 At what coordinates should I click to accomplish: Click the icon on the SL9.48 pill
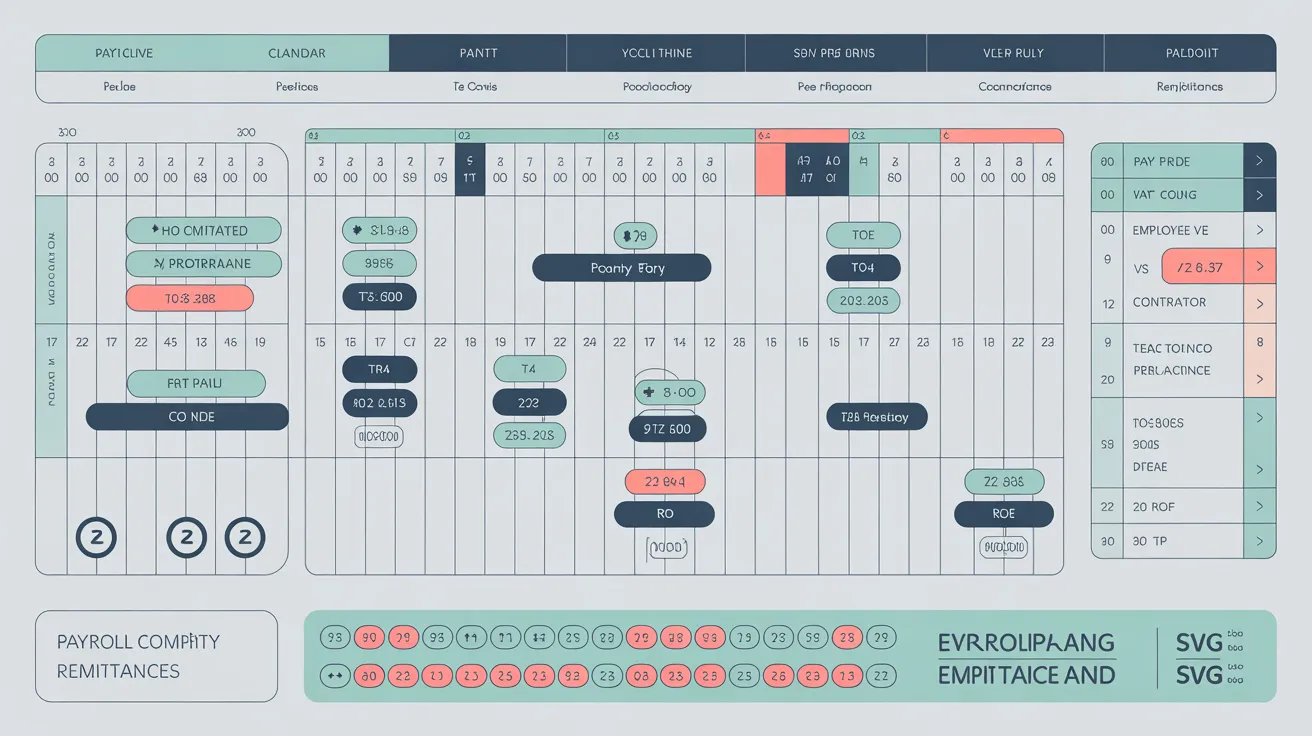[x=354, y=231]
